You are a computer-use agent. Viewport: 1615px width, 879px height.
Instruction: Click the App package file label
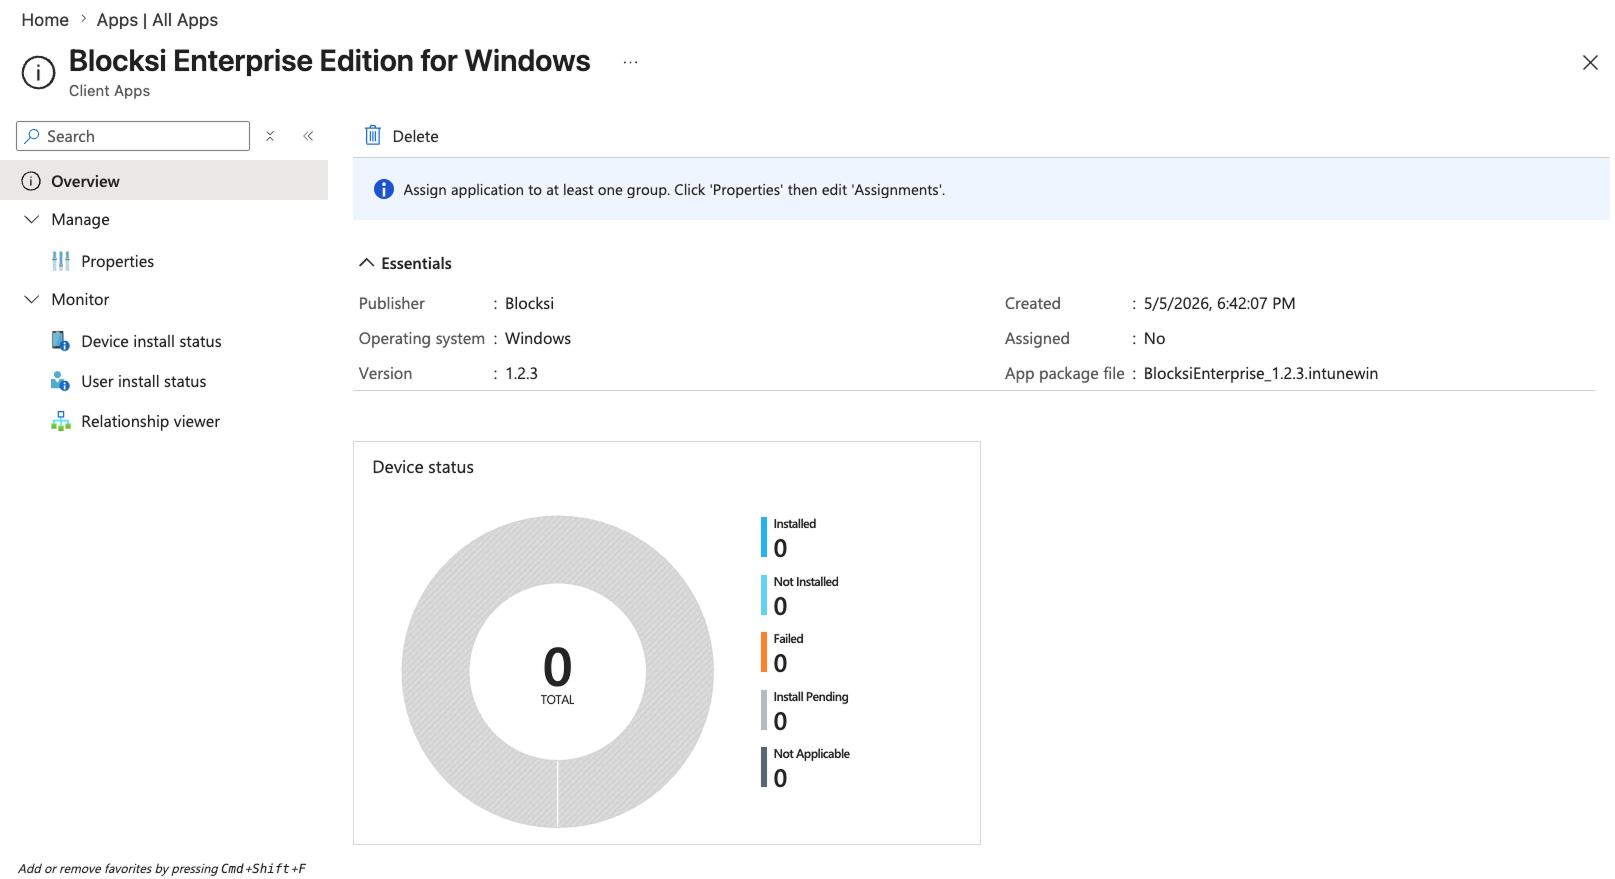click(1064, 373)
